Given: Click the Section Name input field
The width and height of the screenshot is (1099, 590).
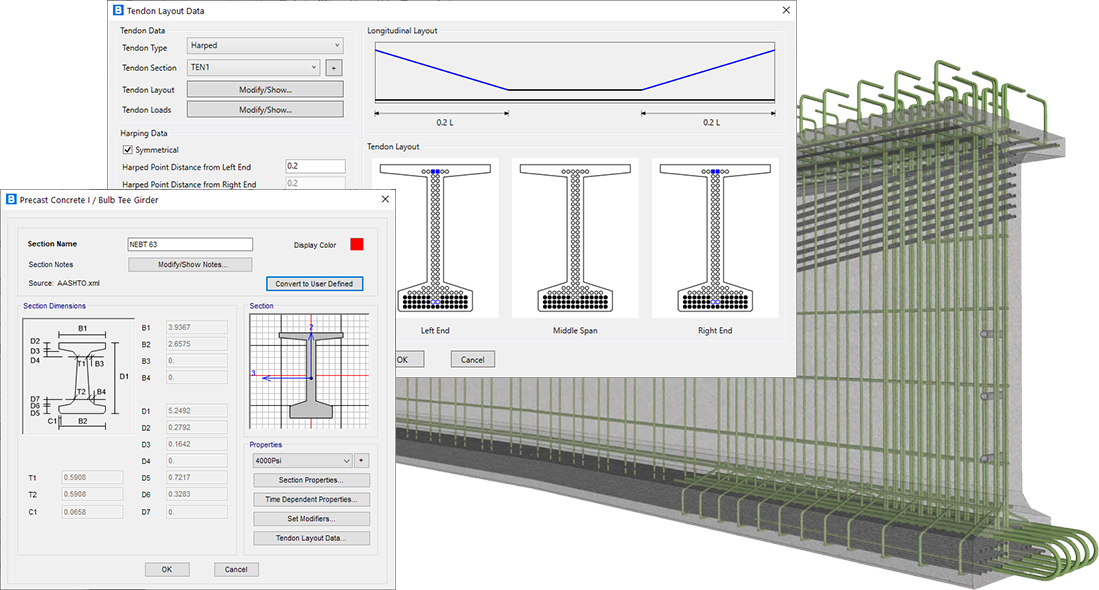Looking at the screenshot, I should (190, 245).
